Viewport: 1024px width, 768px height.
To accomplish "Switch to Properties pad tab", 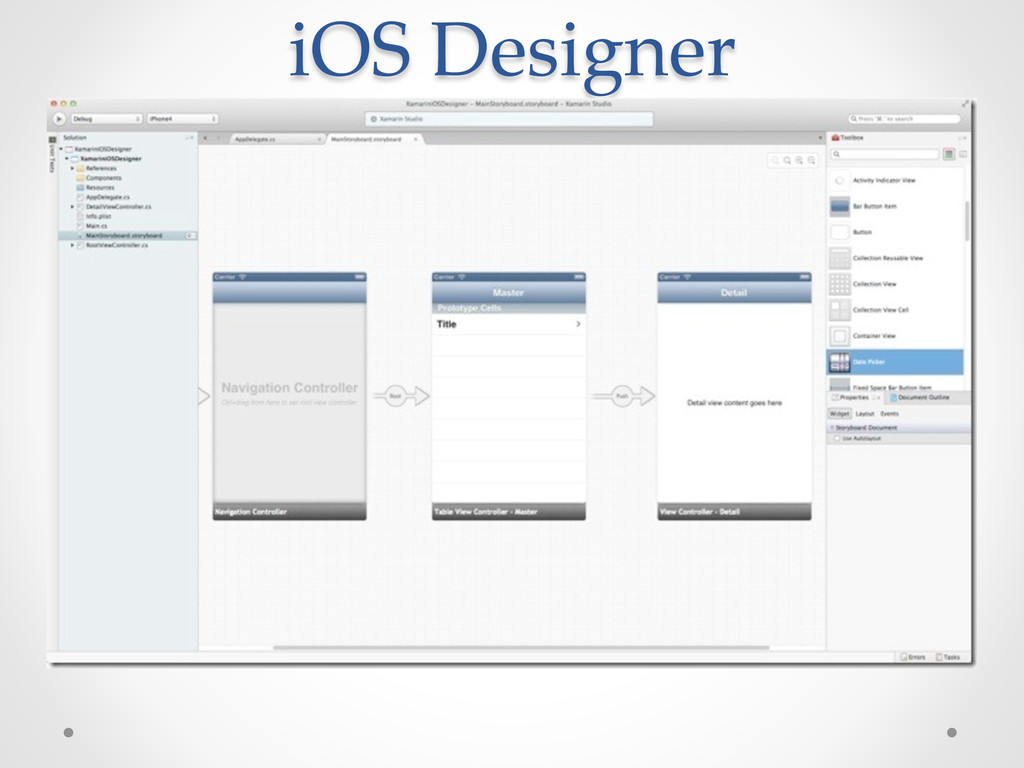I will pyautogui.click(x=856, y=397).
